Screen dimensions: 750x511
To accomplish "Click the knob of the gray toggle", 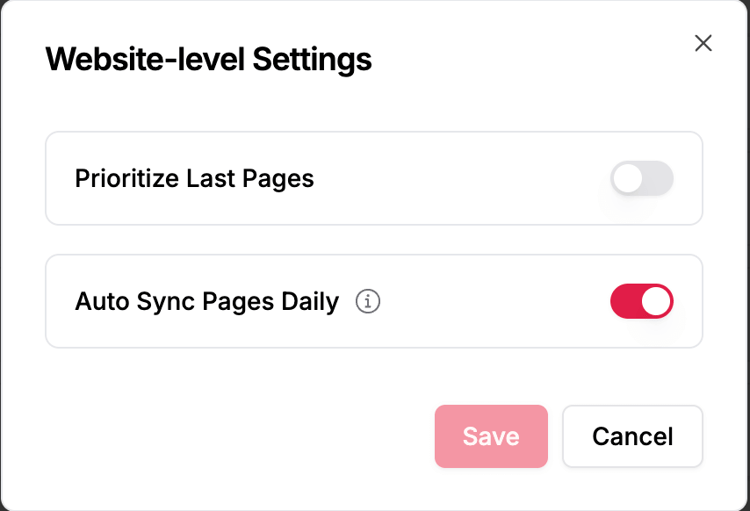I will 628,179.
